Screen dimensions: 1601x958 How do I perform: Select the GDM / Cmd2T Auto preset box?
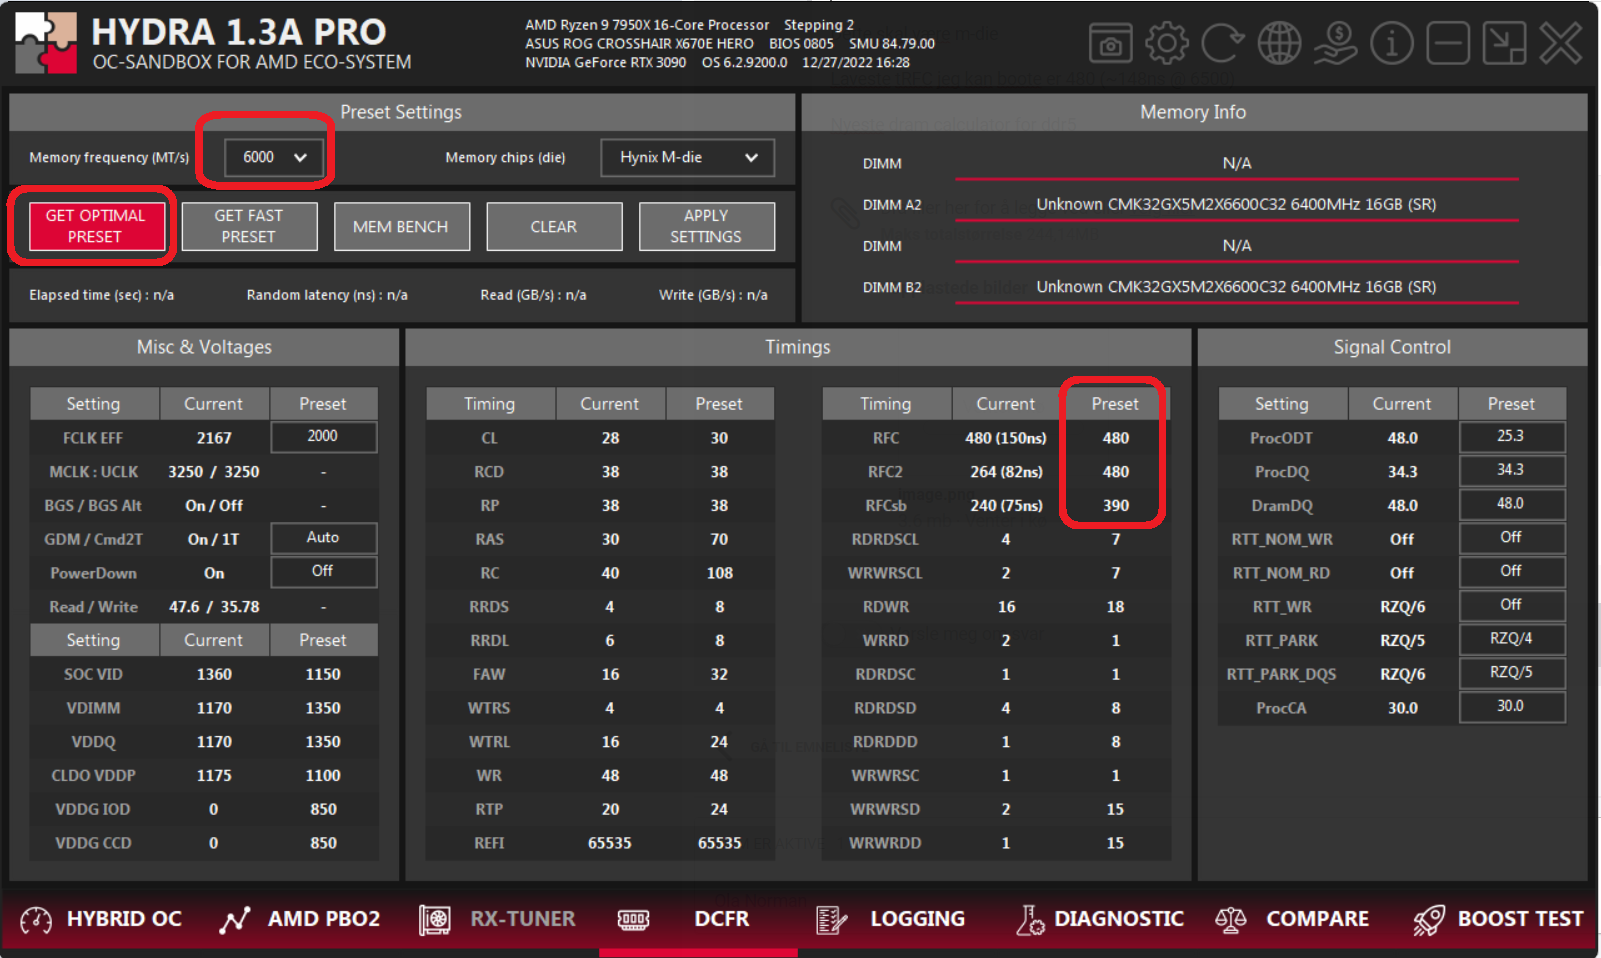click(x=323, y=538)
